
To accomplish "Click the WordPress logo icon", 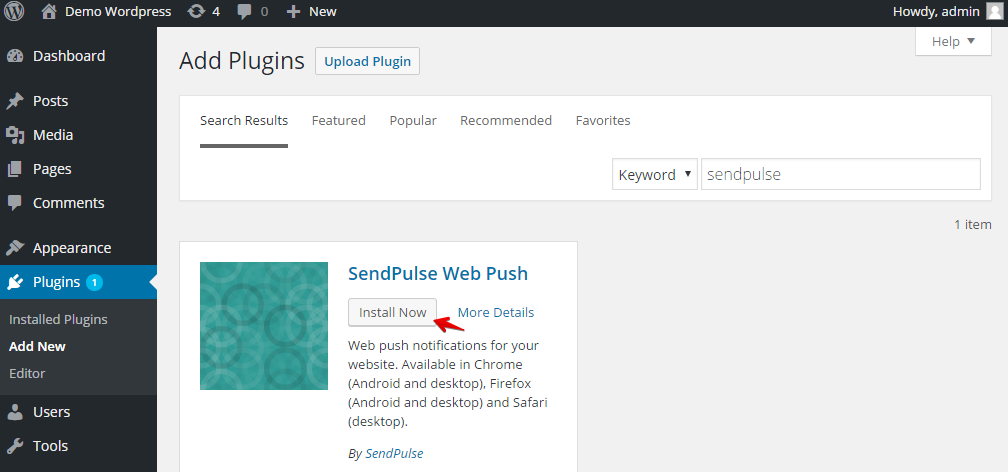I will pos(14,12).
